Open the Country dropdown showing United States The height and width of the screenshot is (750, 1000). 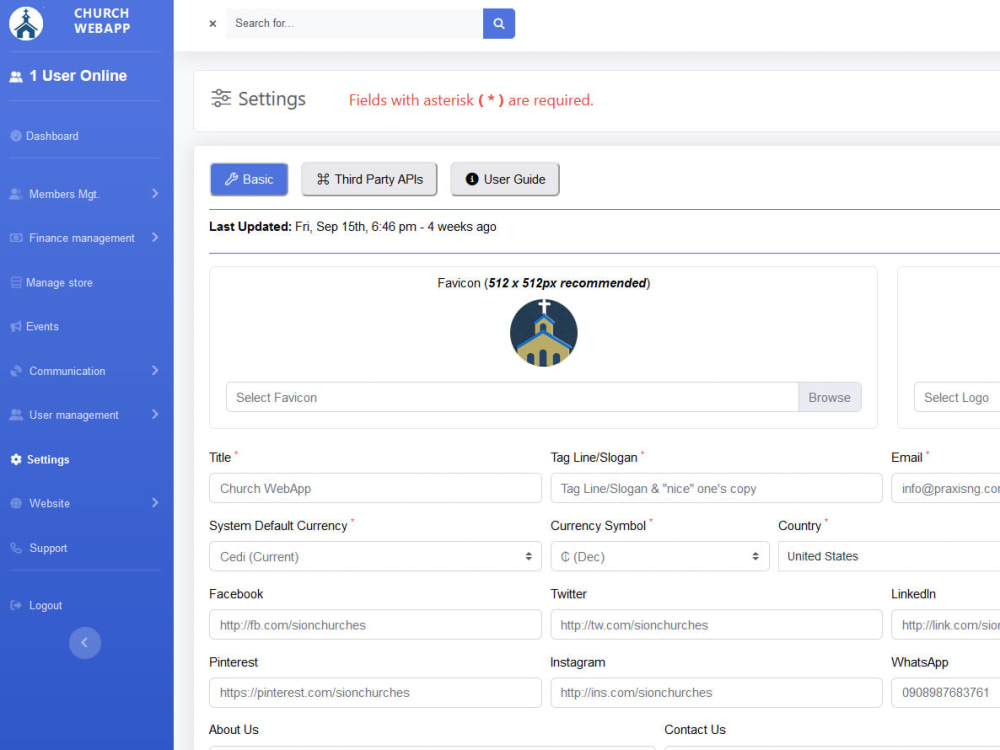tap(889, 556)
